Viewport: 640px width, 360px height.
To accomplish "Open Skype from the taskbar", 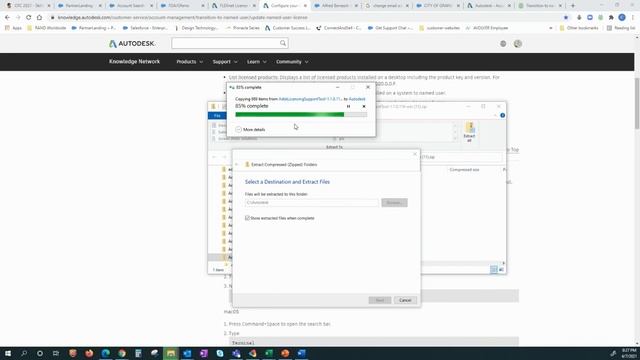I will pos(220,353).
